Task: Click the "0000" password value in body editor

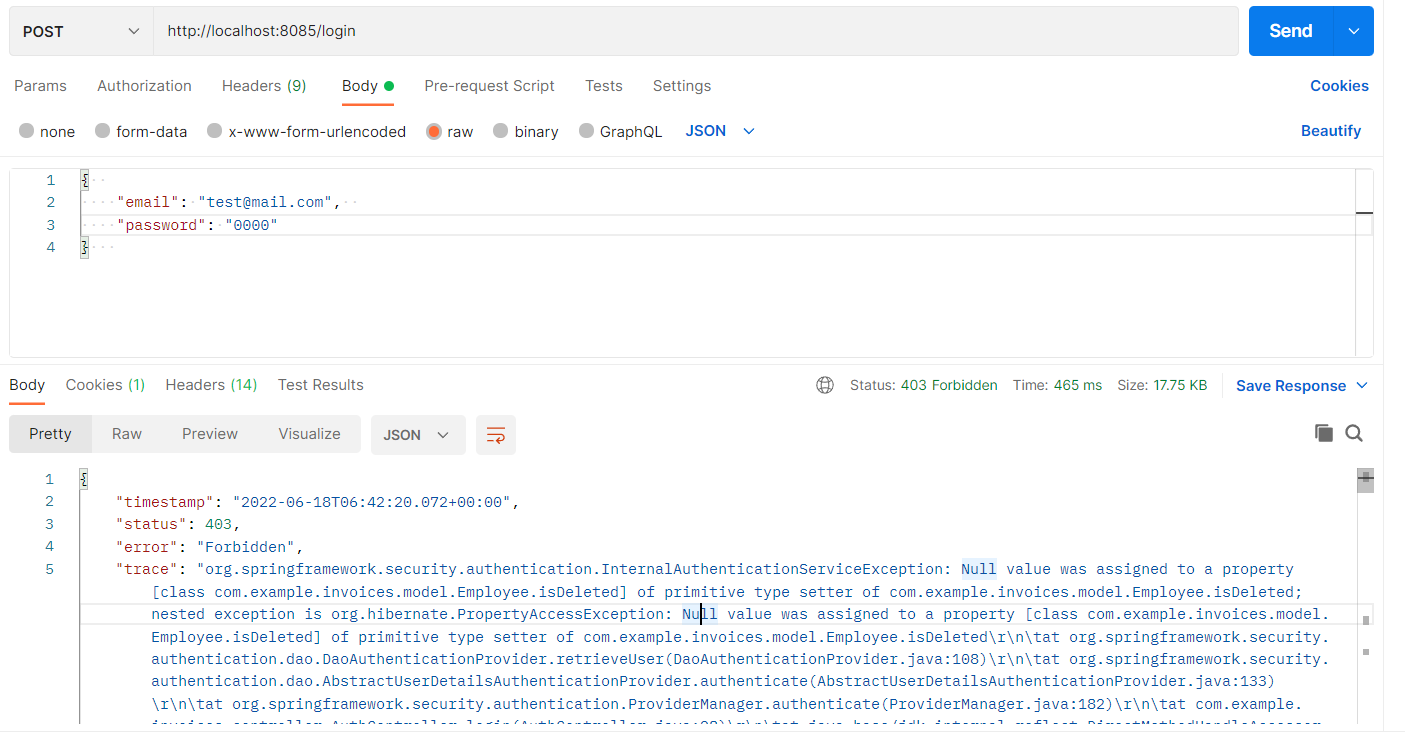Action: pyautogui.click(x=251, y=226)
